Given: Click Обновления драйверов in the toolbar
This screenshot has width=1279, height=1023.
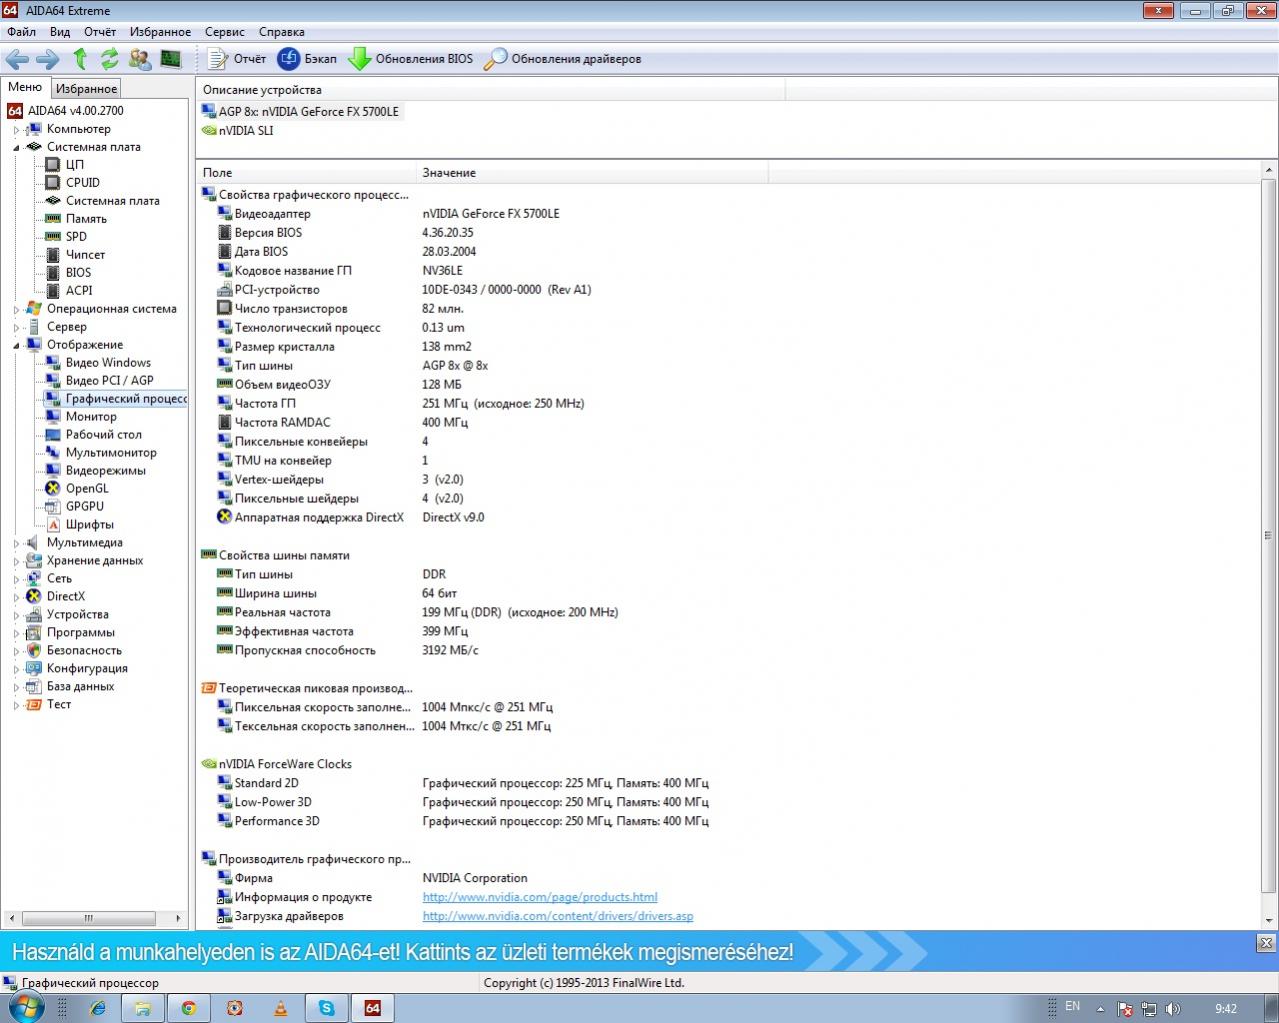Looking at the screenshot, I should coord(562,59).
